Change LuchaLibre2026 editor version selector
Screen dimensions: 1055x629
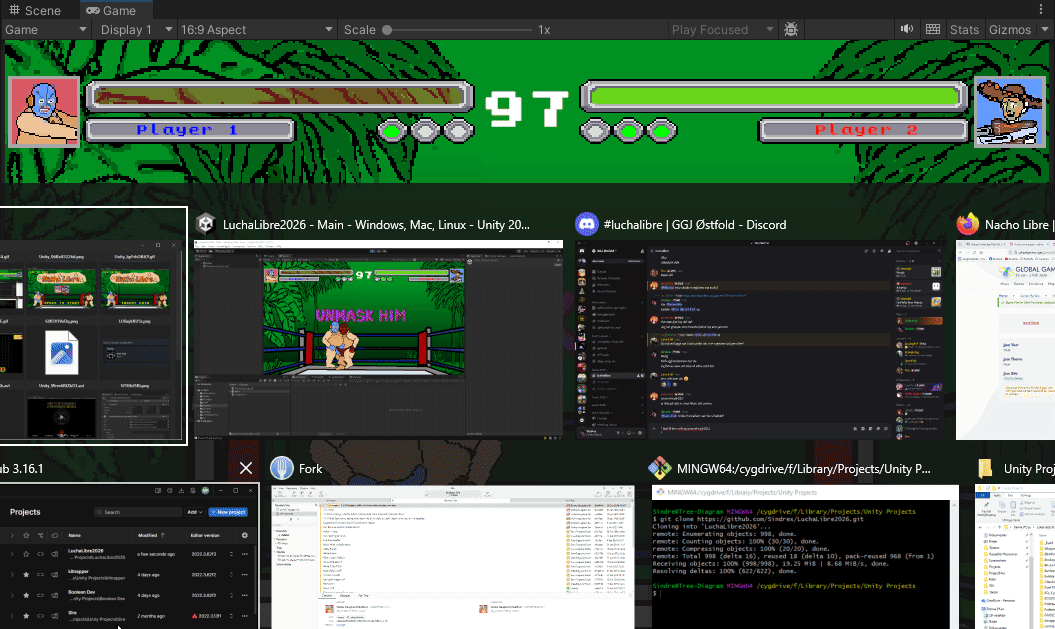tap(231, 554)
